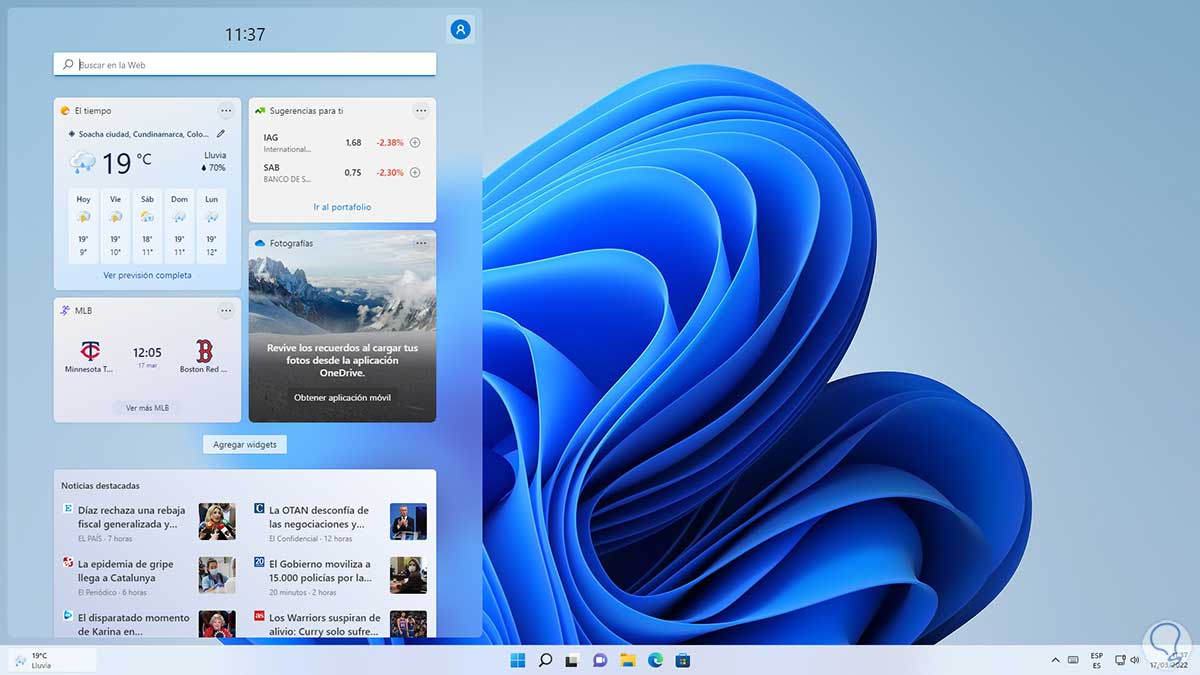
Task: Click the network tray icon
Action: (1121, 660)
